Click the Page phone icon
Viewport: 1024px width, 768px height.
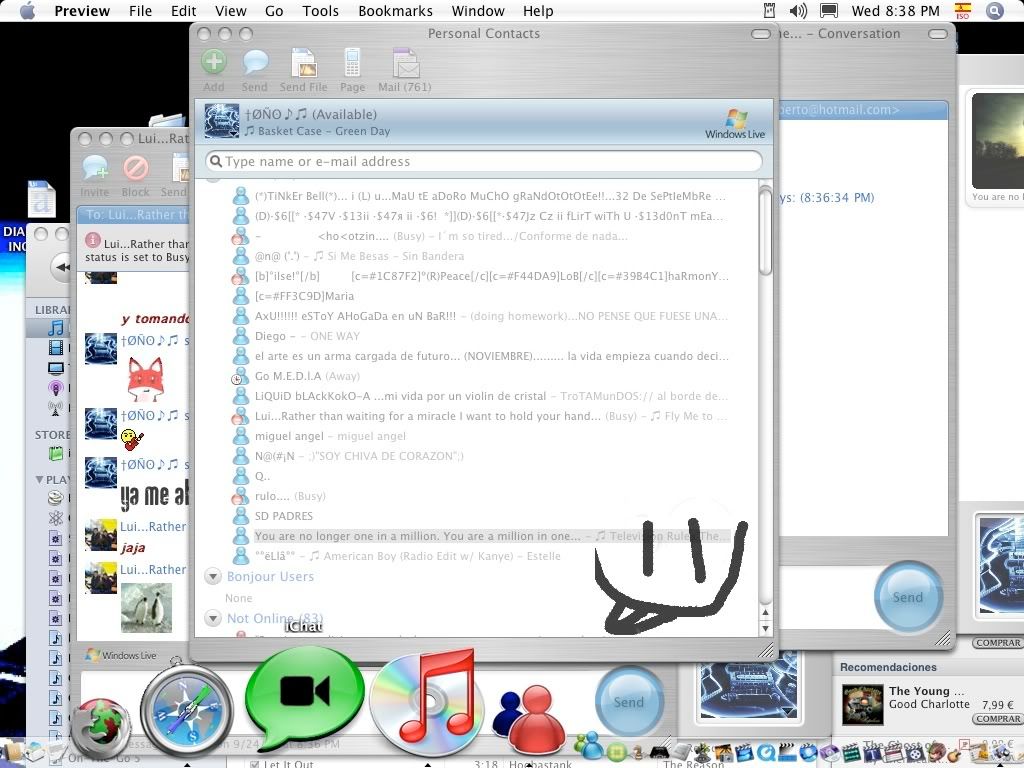coord(352,63)
